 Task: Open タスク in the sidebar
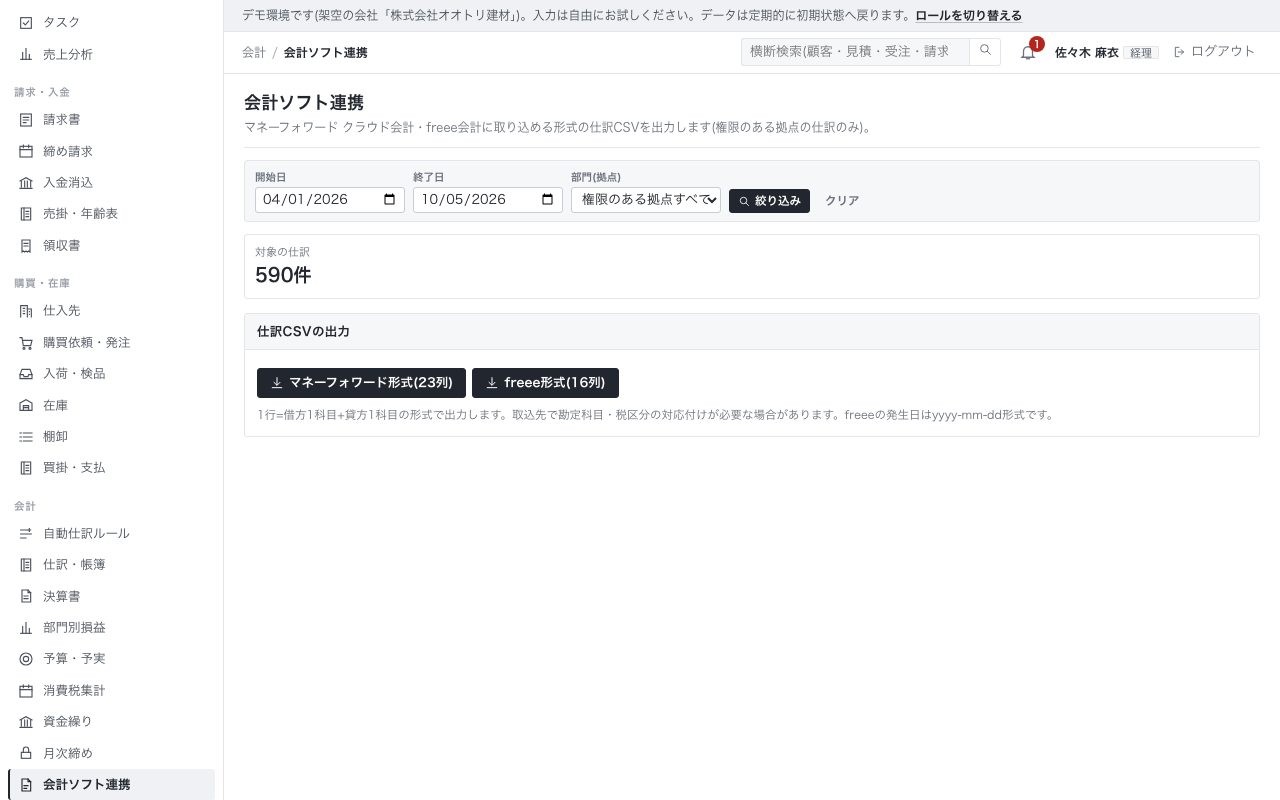pos(111,22)
